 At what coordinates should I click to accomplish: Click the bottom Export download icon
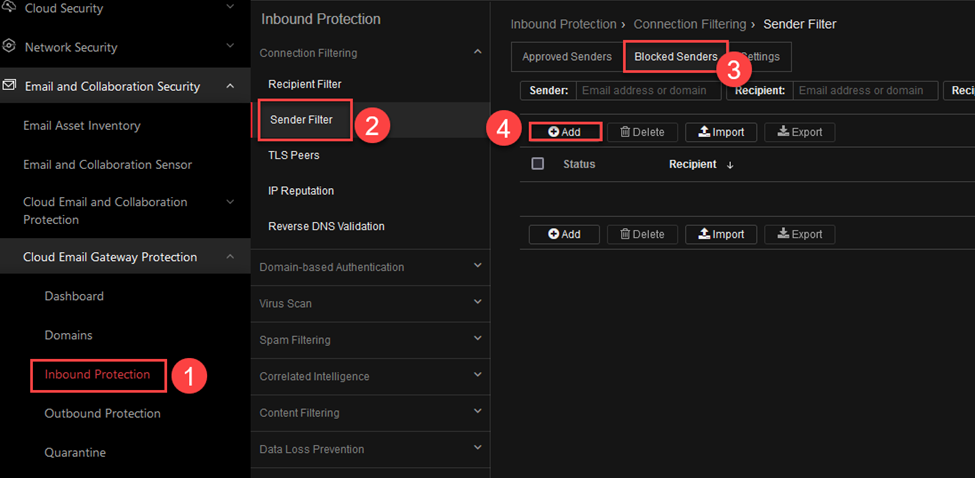783,234
